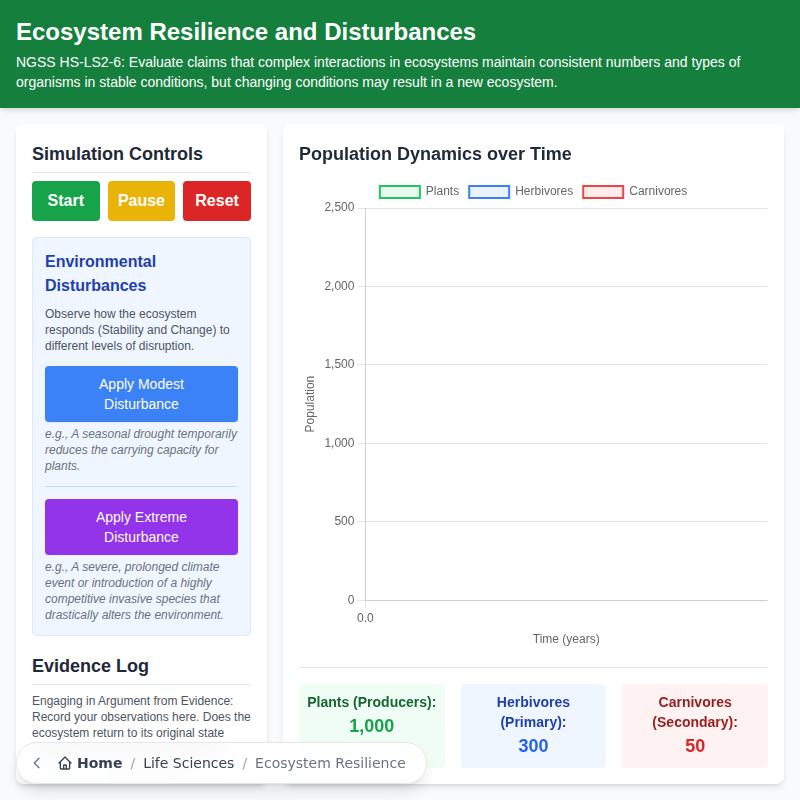Apply Extreme Disturbance to the ecosystem
This screenshot has height=800, width=800.
[x=141, y=527]
